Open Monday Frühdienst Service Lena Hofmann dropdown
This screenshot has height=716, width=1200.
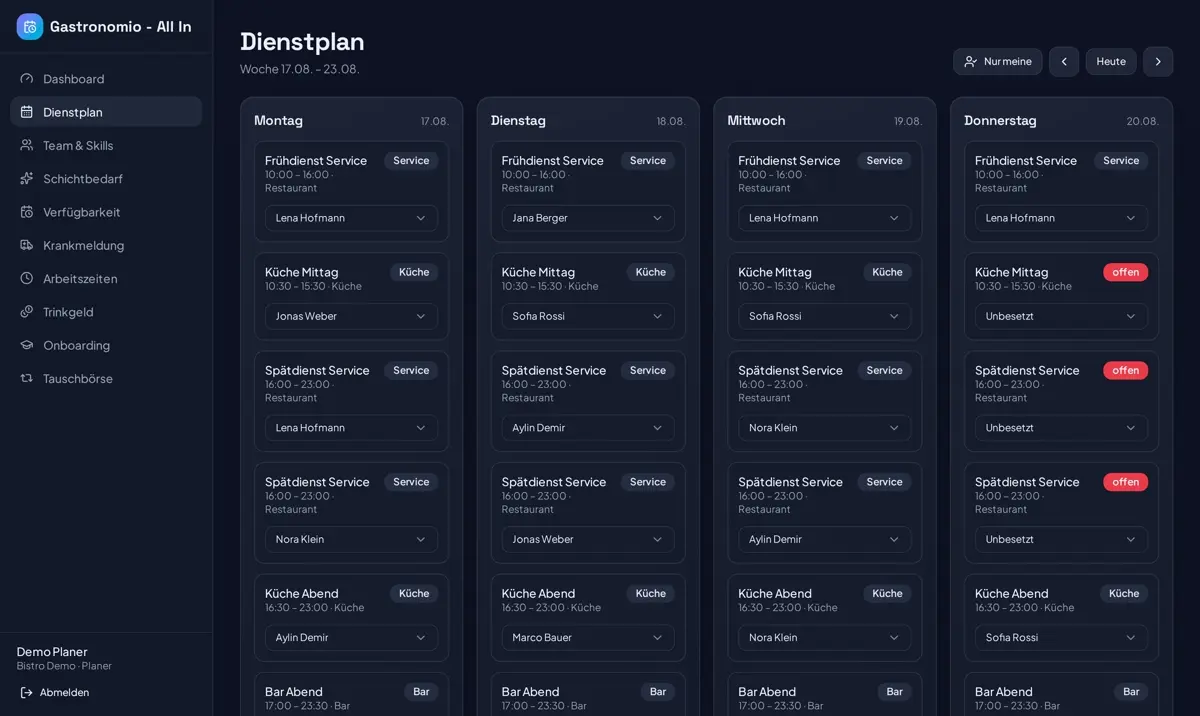[x=351, y=218]
